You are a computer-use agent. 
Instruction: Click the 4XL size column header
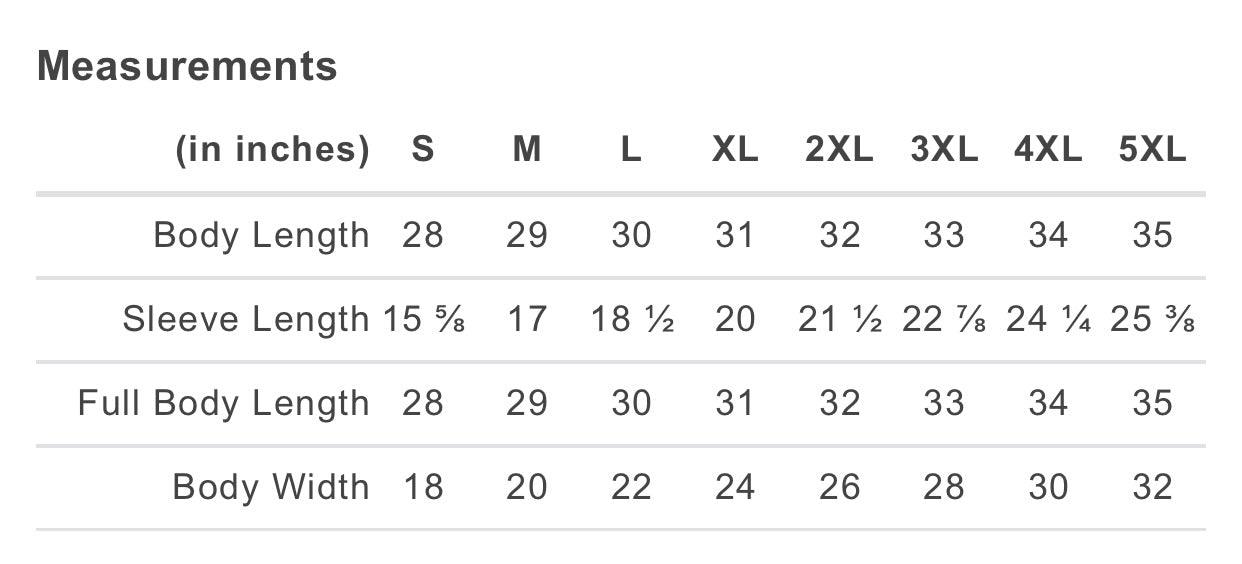[x=1048, y=150]
